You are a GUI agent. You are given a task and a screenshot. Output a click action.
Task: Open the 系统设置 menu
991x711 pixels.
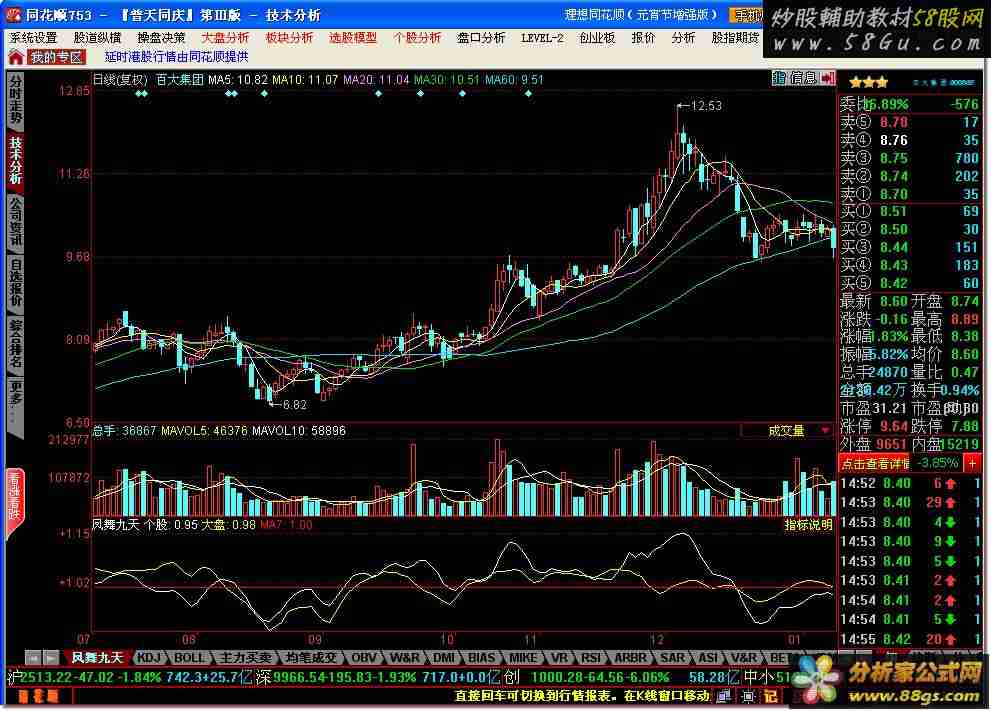pos(33,38)
